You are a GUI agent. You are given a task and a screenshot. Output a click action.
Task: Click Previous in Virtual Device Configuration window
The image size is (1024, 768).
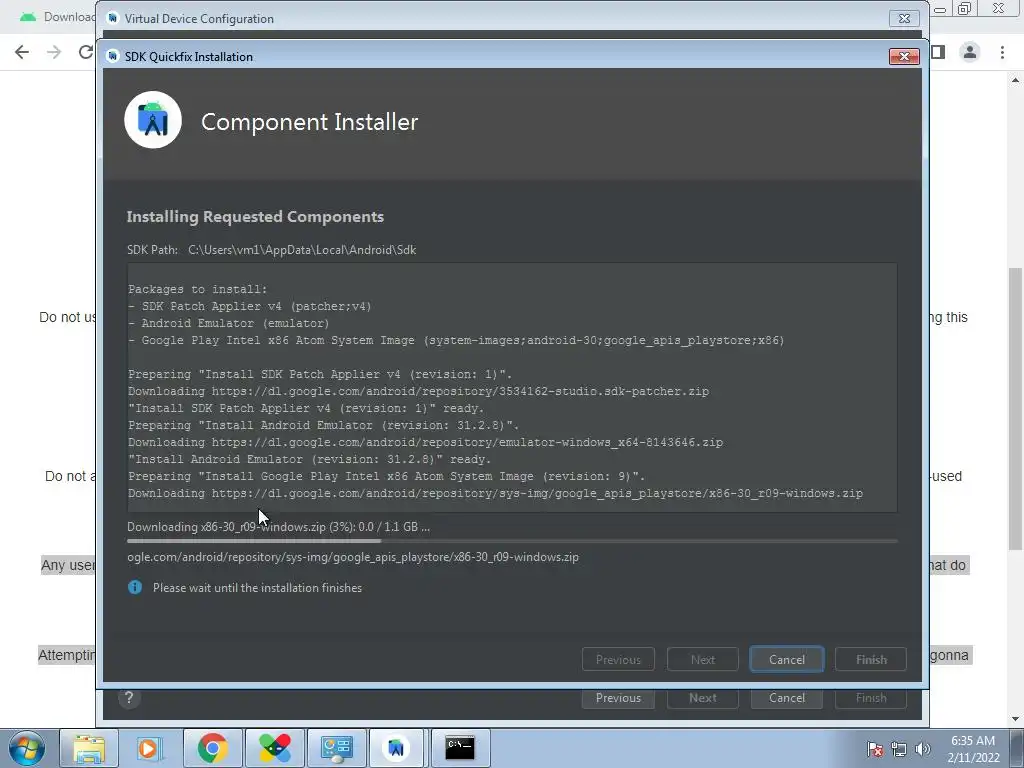click(618, 697)
